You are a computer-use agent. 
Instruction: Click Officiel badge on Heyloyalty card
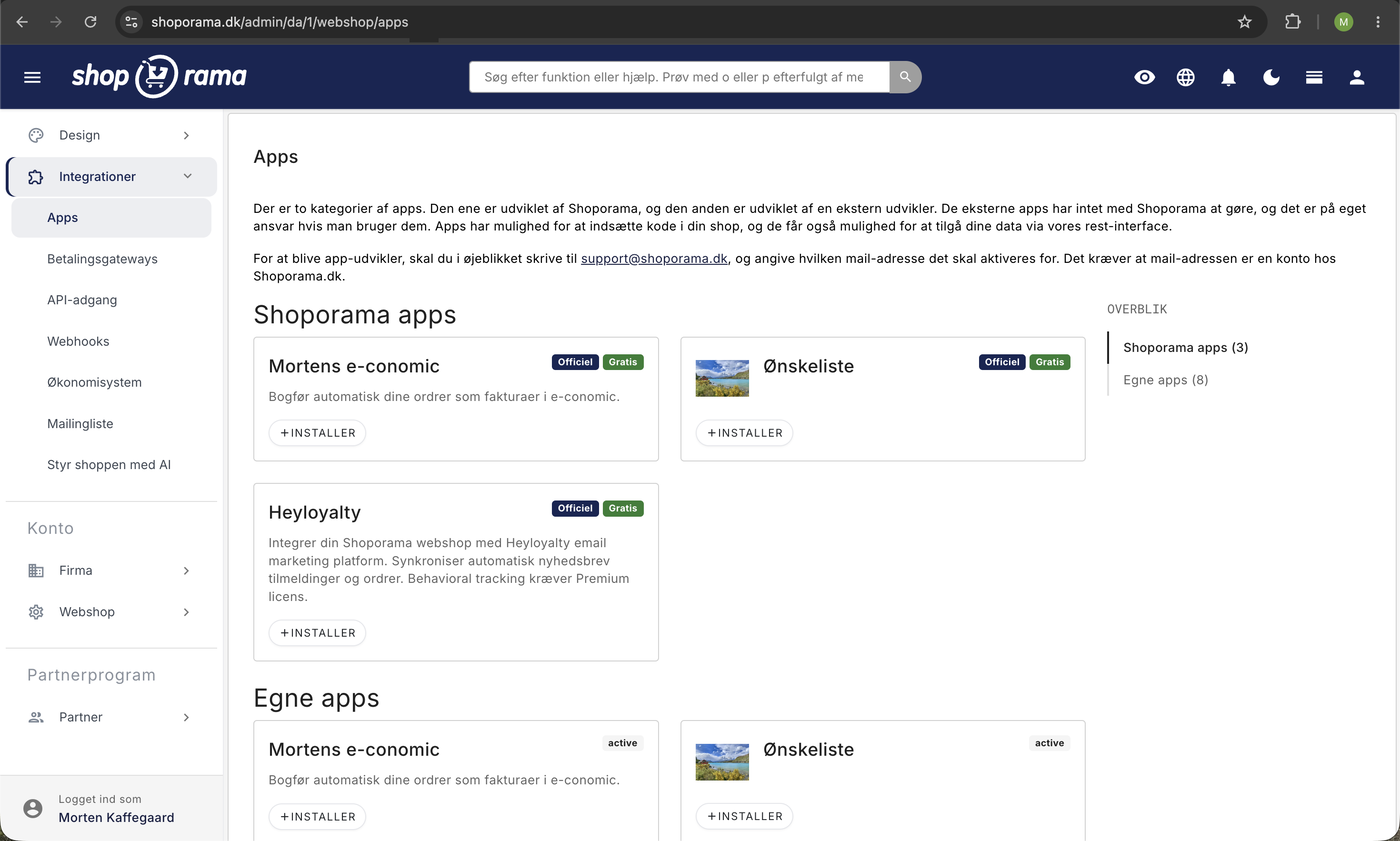[x=575, y=508]
